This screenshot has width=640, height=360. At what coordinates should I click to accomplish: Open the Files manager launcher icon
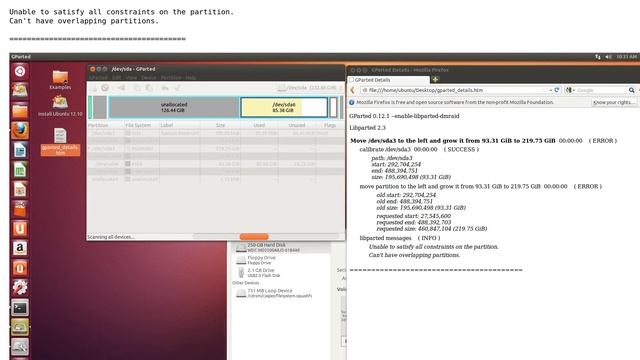20,110
